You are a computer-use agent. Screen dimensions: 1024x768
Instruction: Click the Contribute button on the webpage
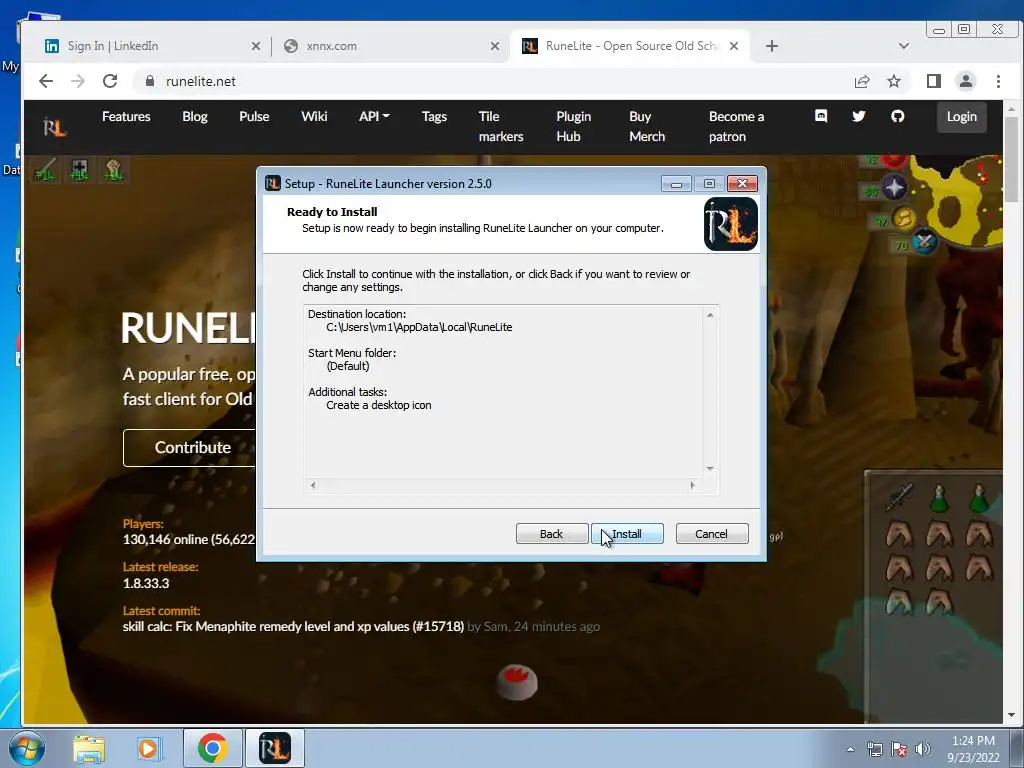[x=191, y=447]
